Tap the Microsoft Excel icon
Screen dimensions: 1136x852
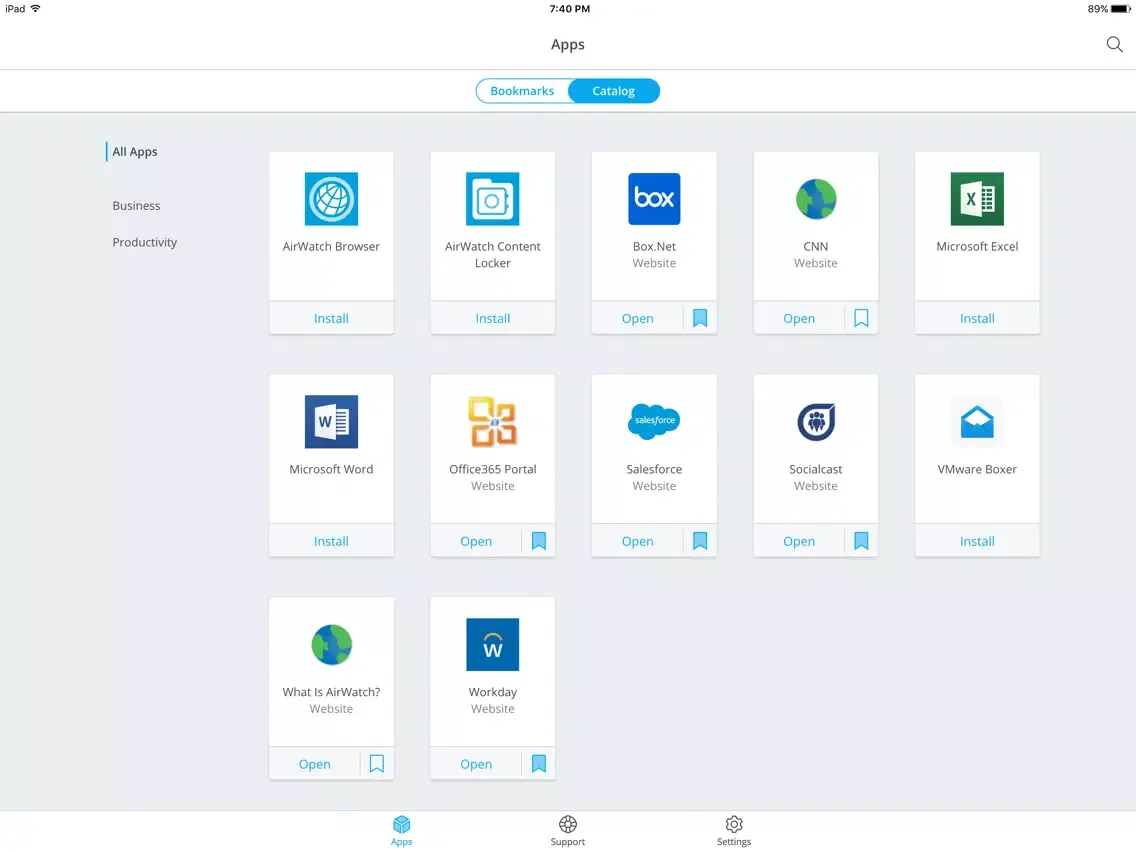977,199
